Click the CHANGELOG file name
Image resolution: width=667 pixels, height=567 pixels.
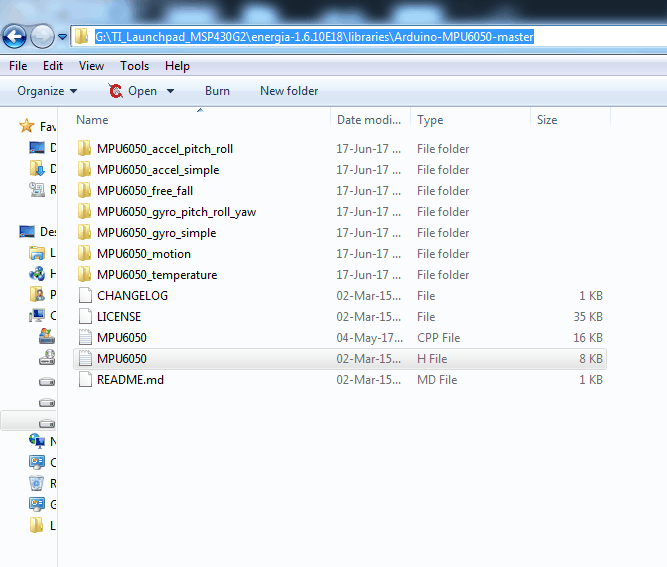point(132,296)
